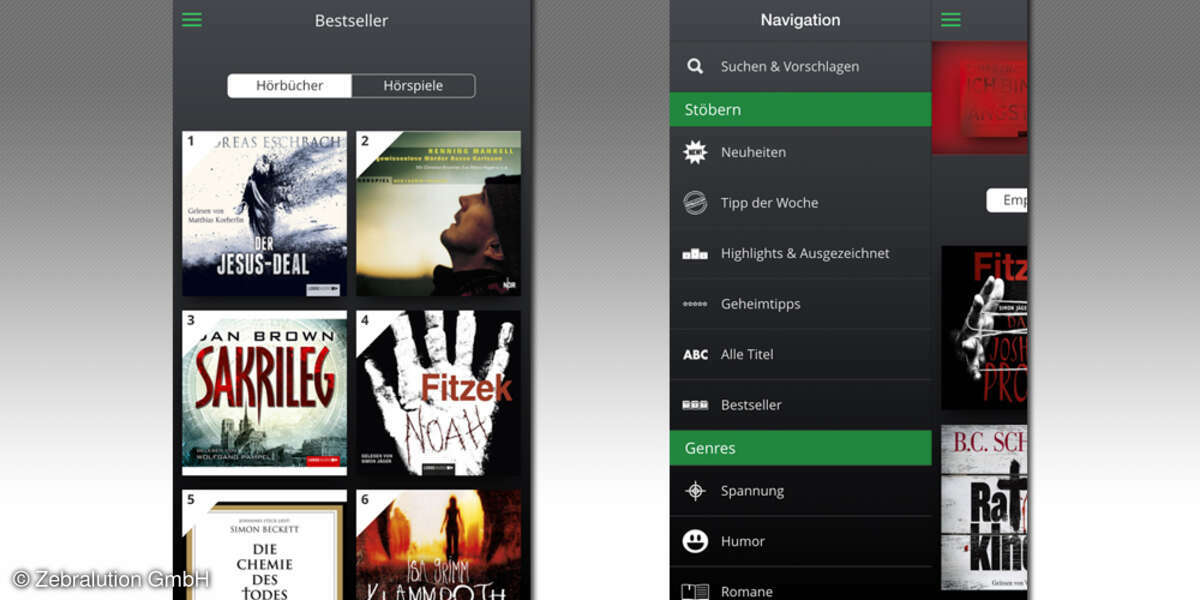Screen dimensions: 1200x600
Task: Tap green hamburger icon beside Navigation panel
Action: [x=951, y=20]
